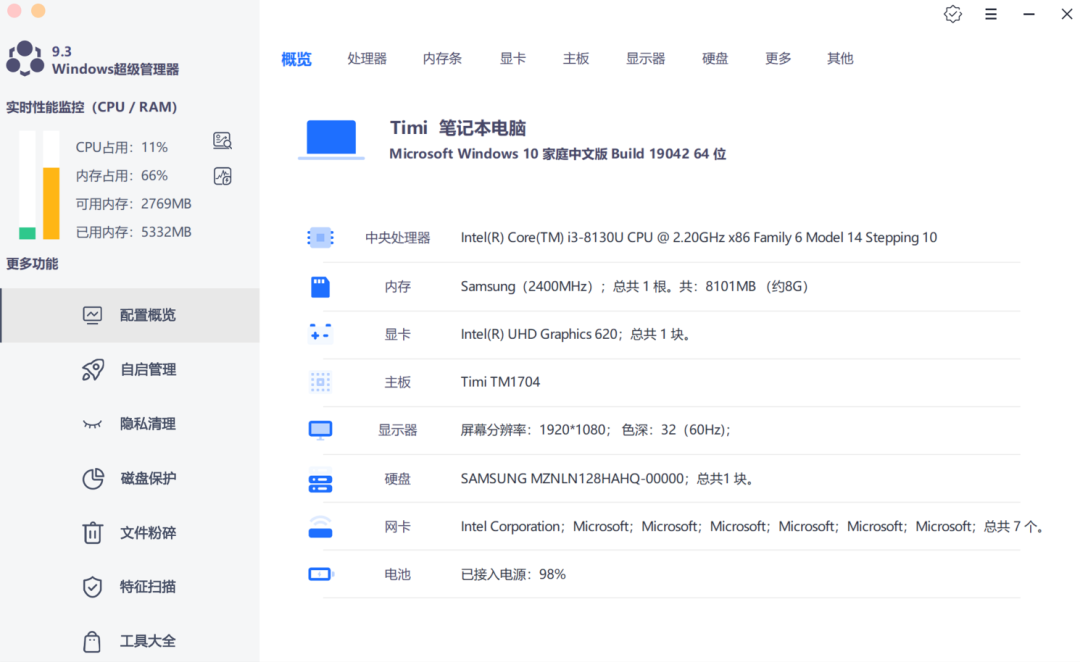
Task: Click the 隐私清理 eye icon
Action: 92,424
